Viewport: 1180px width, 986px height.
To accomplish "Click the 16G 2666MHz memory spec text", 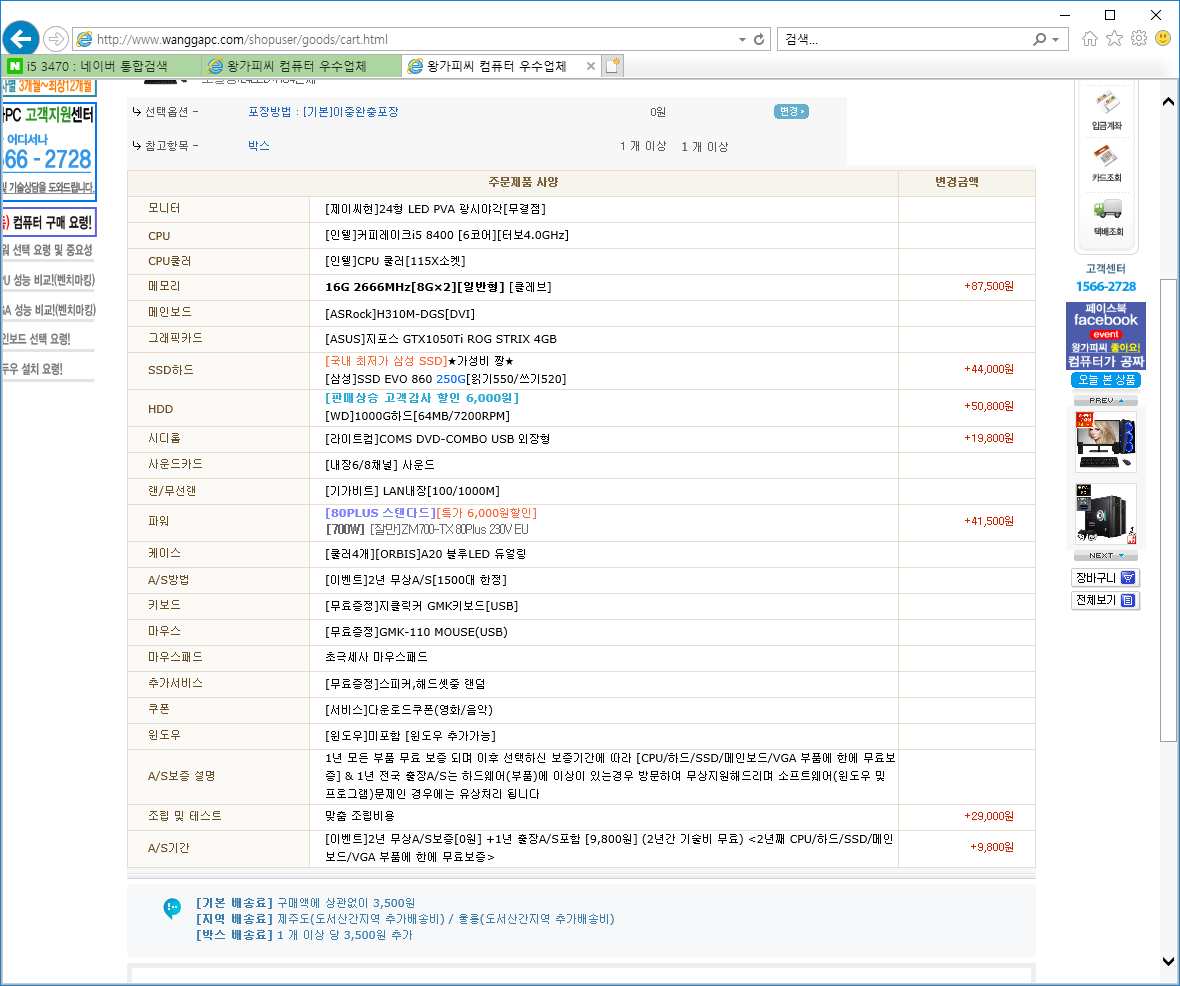I will (x=438, y=287).
